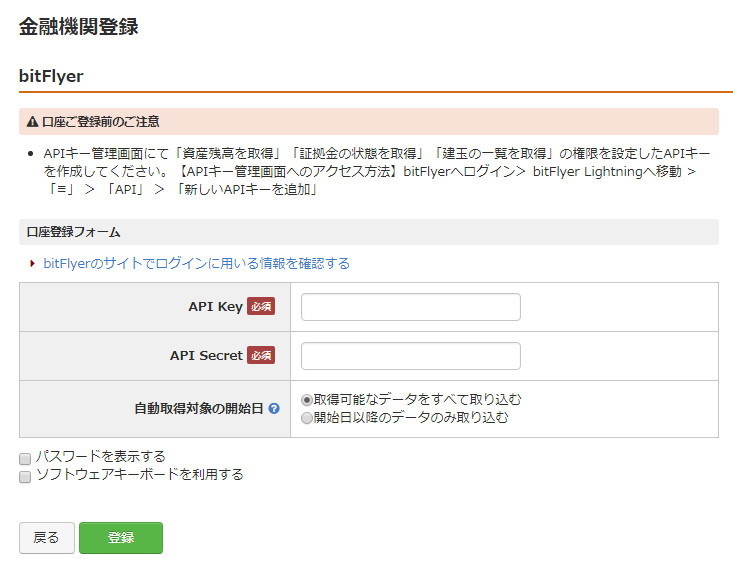733x567 pixels.
Task: Click the warning triangle icon before 口座ご登録前のご注意
Action: point(32,122)
